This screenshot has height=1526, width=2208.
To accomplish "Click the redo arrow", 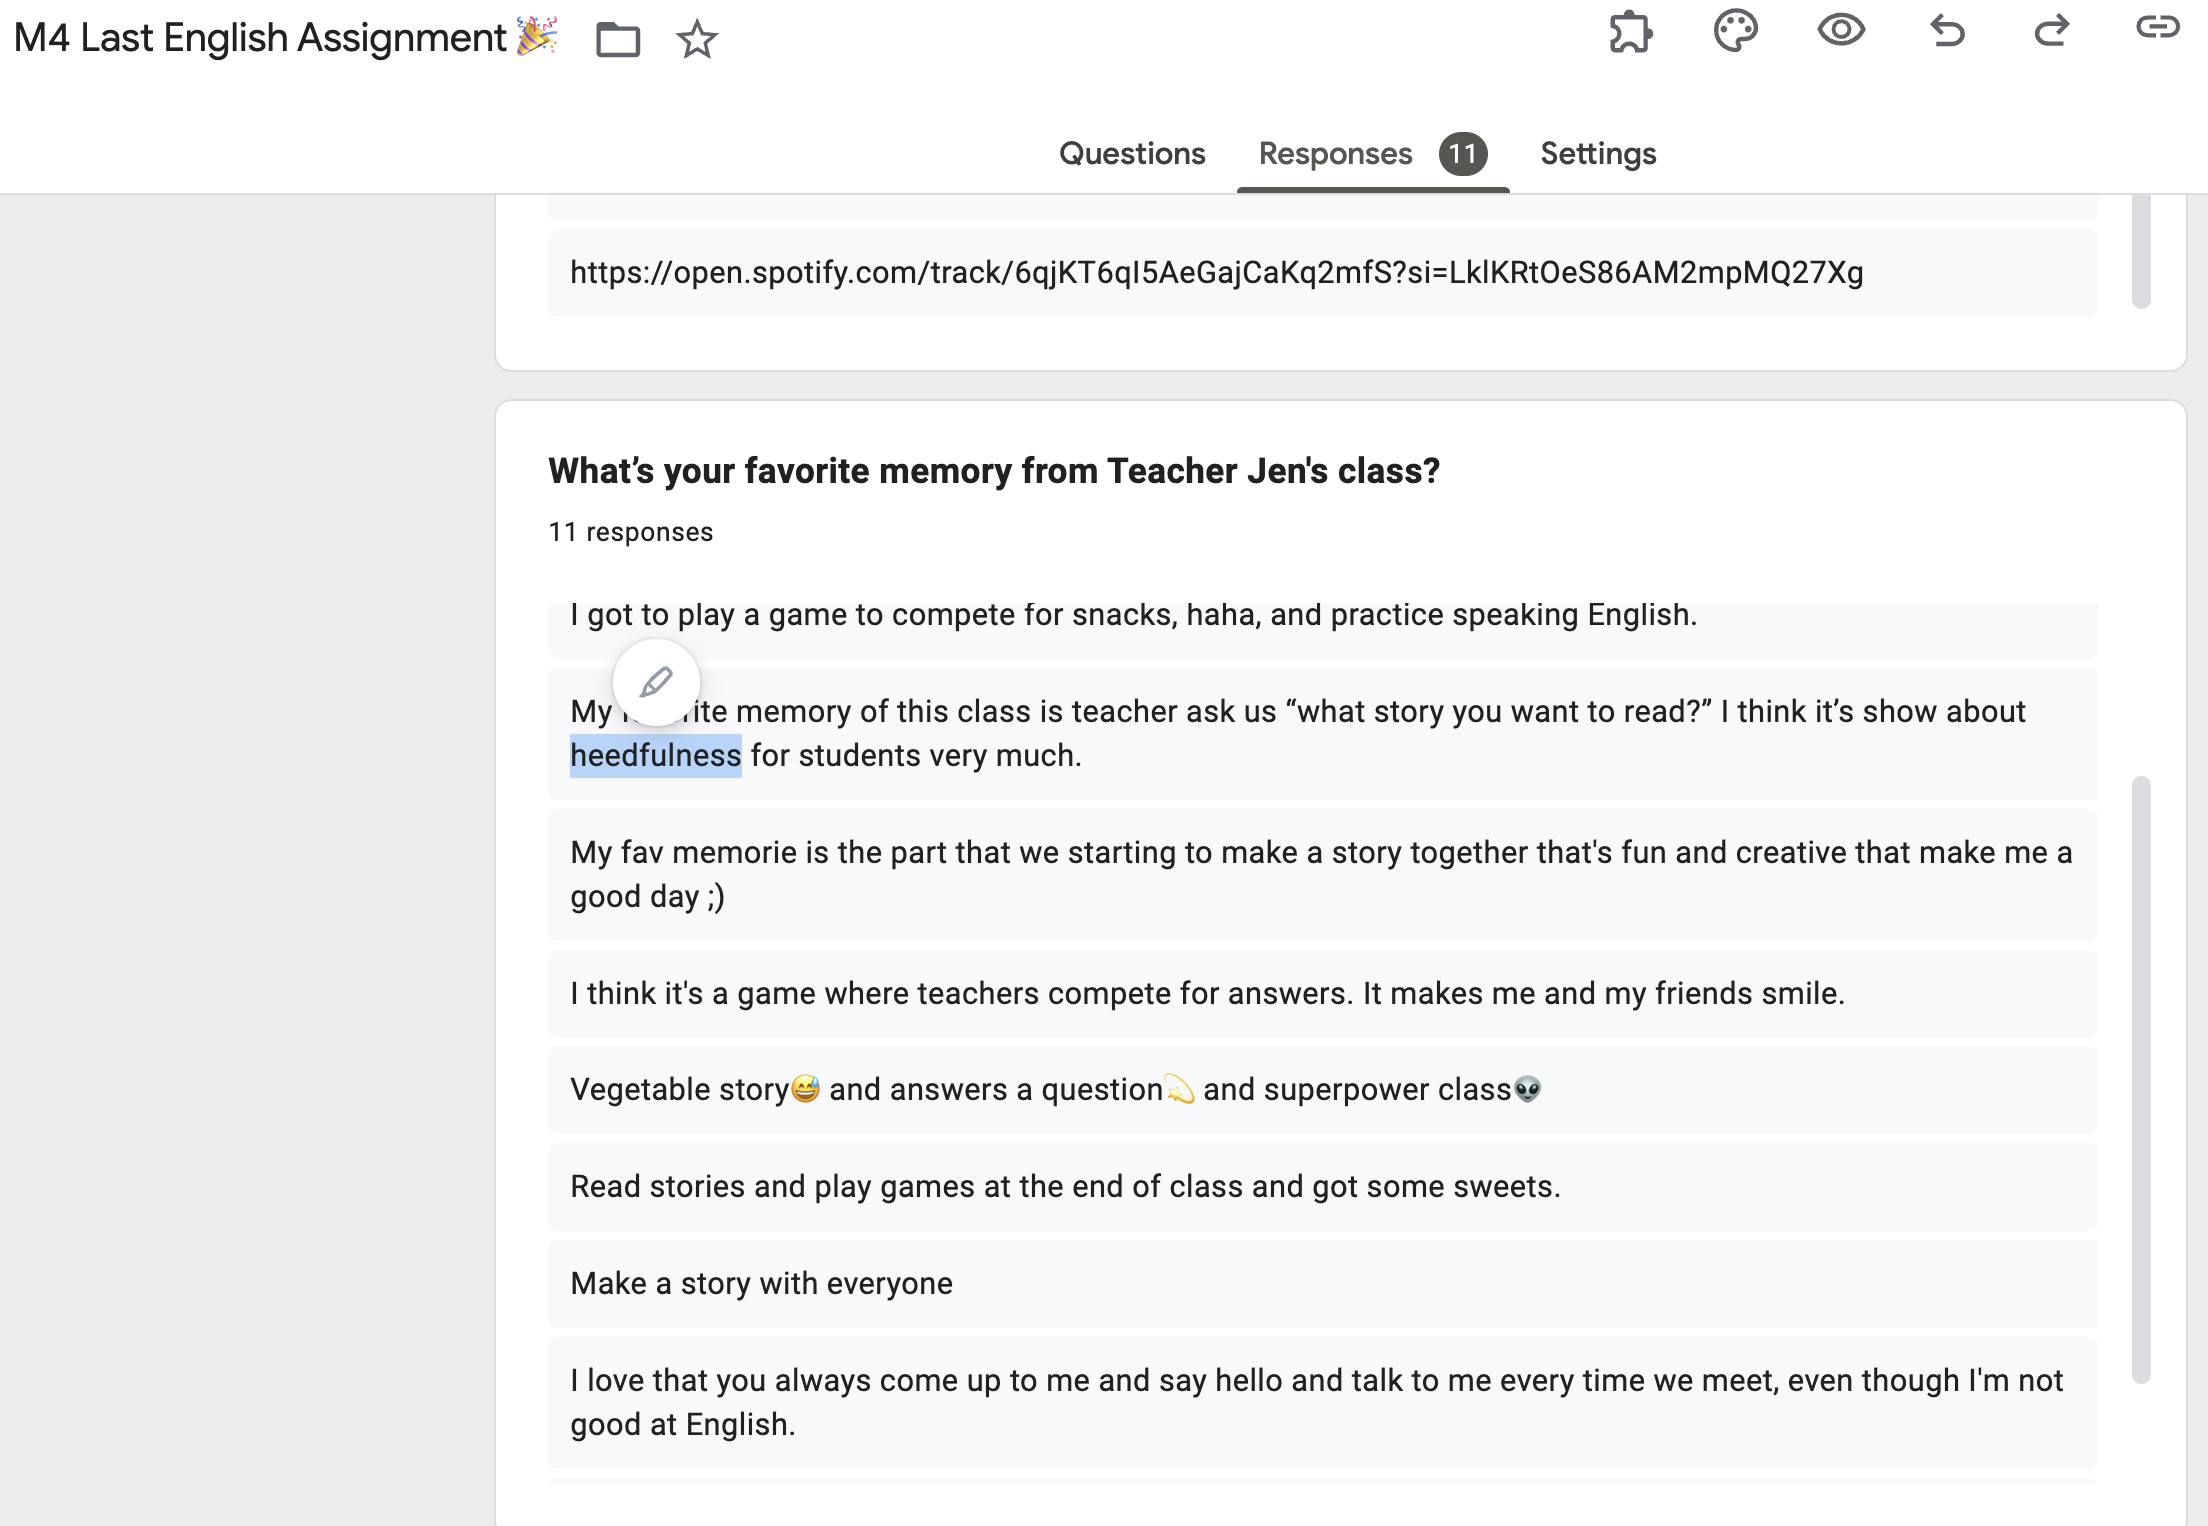I will (x=2051, y=32).
